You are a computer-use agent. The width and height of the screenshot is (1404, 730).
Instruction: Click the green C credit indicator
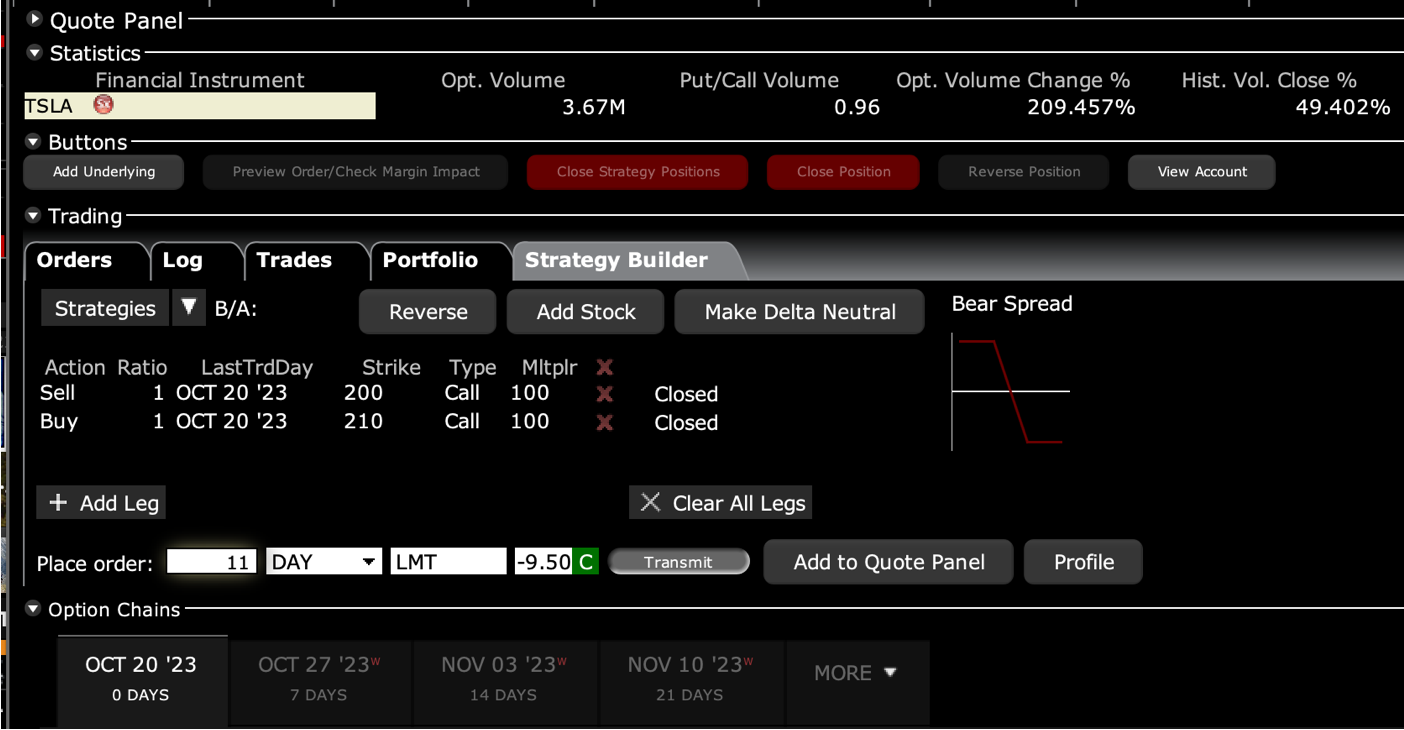point(586,562)
